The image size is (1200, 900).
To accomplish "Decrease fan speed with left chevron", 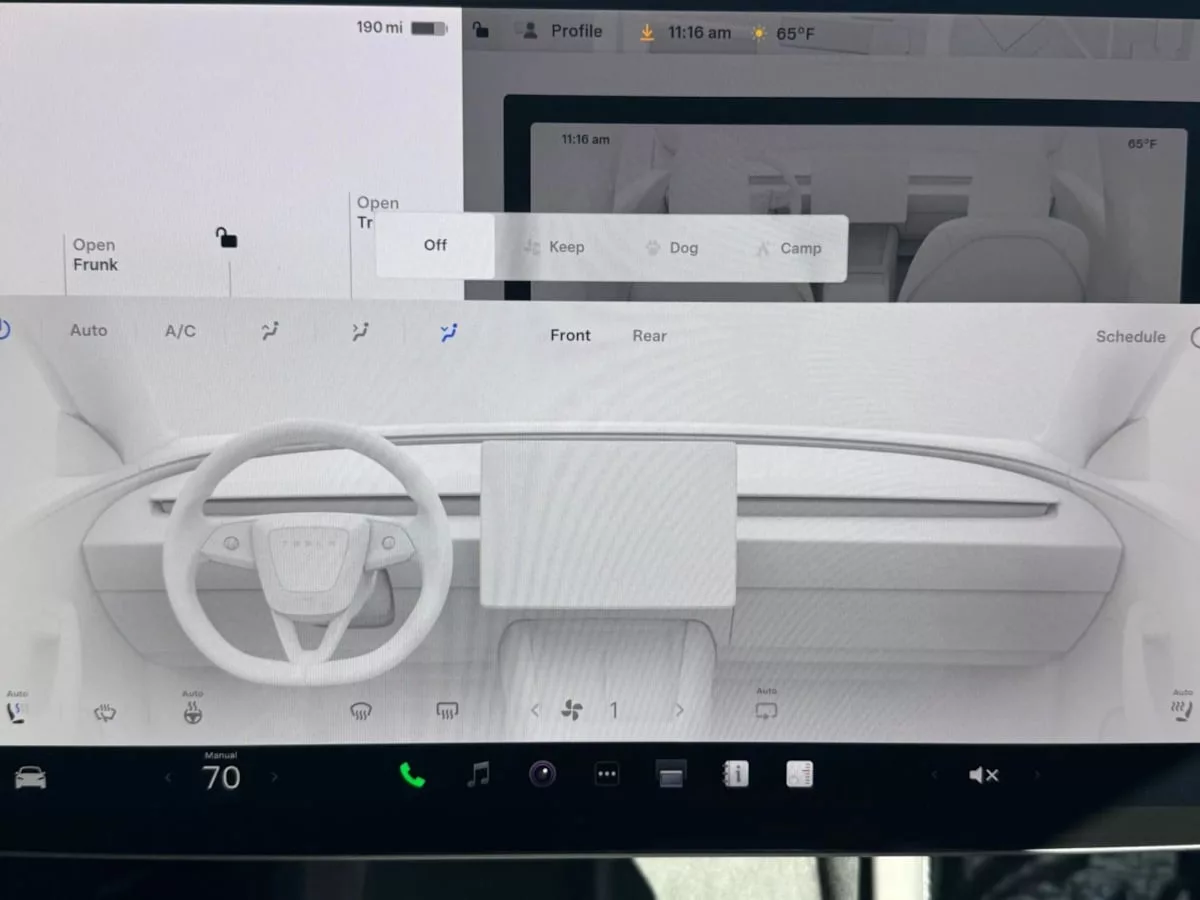I will (x=535, y=711).
